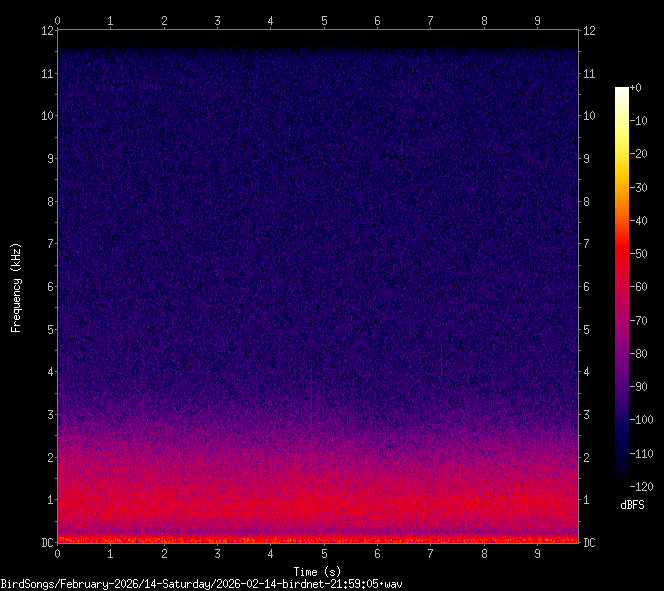Image resolution: width=664 pixels, height=591 pixels.
Task: Click the +0 label on the color scale
Action: click(636, 88)
